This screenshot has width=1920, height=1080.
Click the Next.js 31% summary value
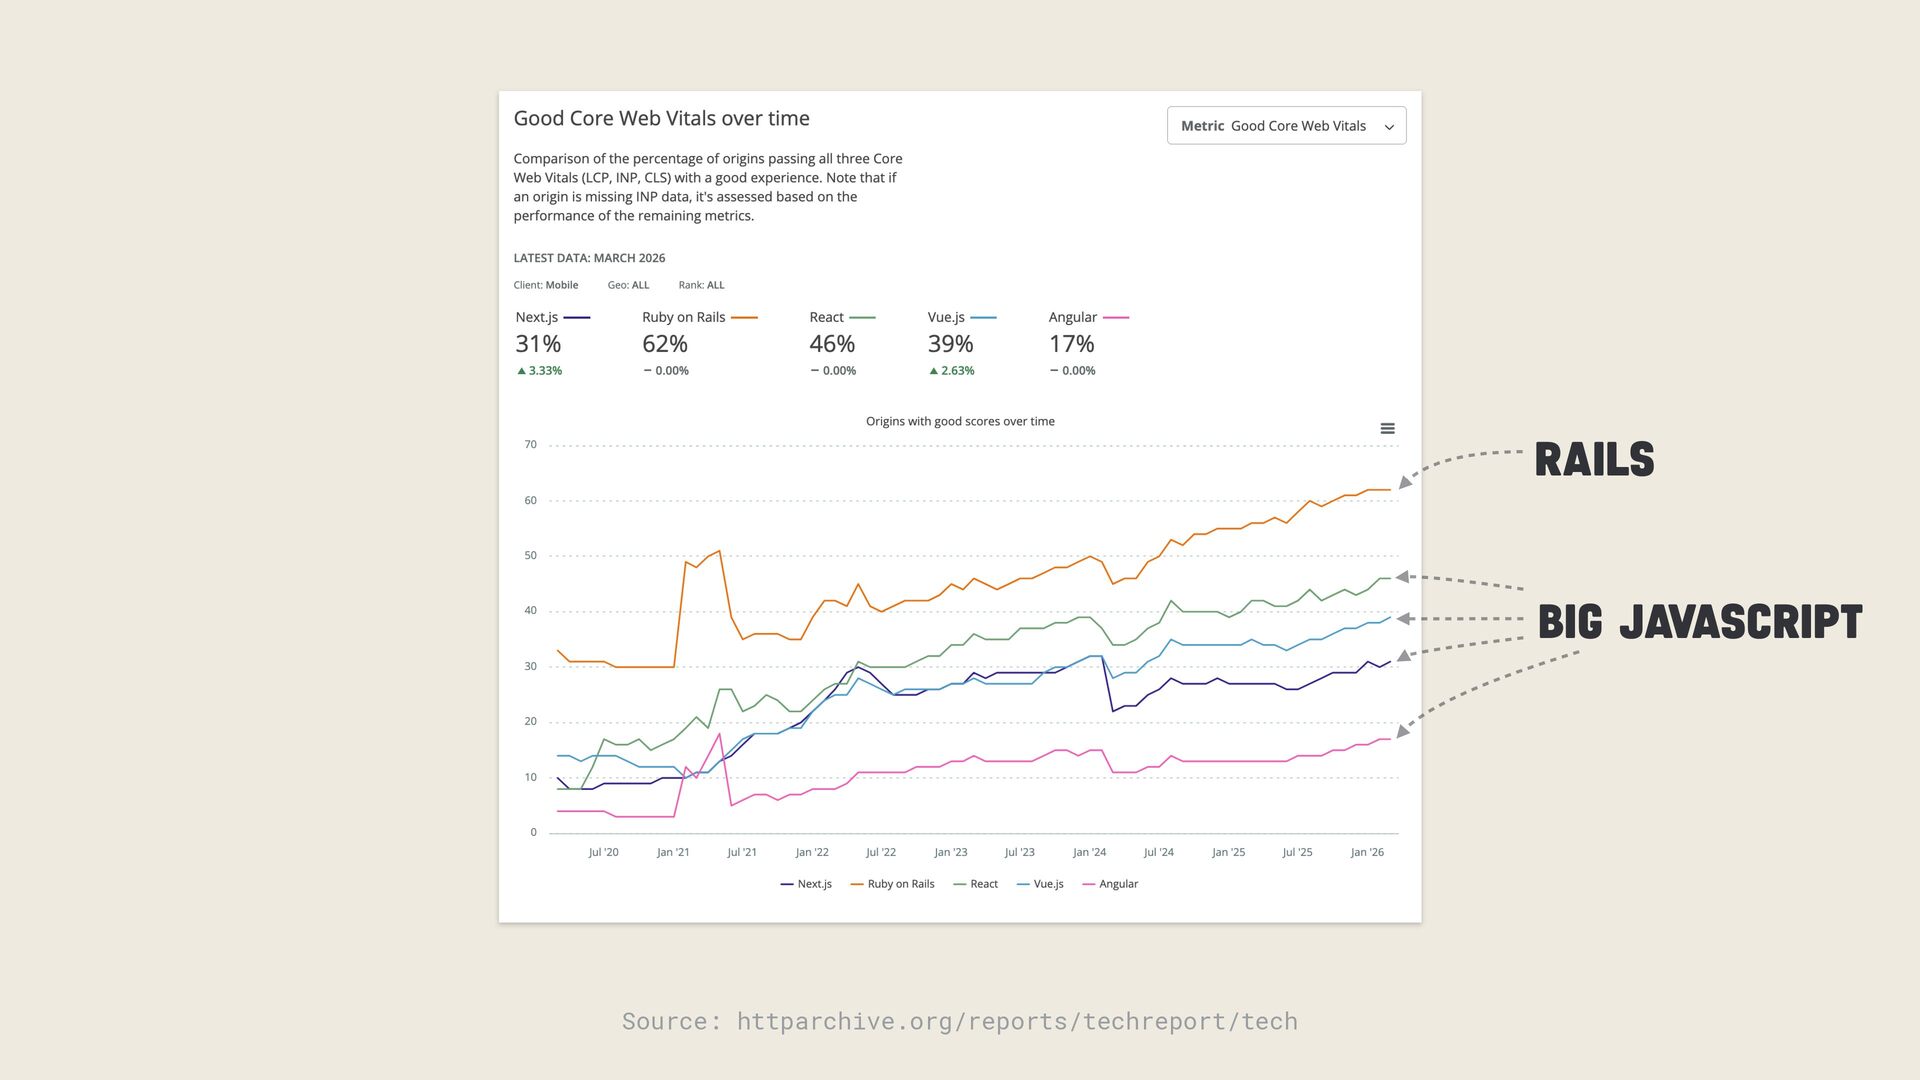[x=538, y=344]
